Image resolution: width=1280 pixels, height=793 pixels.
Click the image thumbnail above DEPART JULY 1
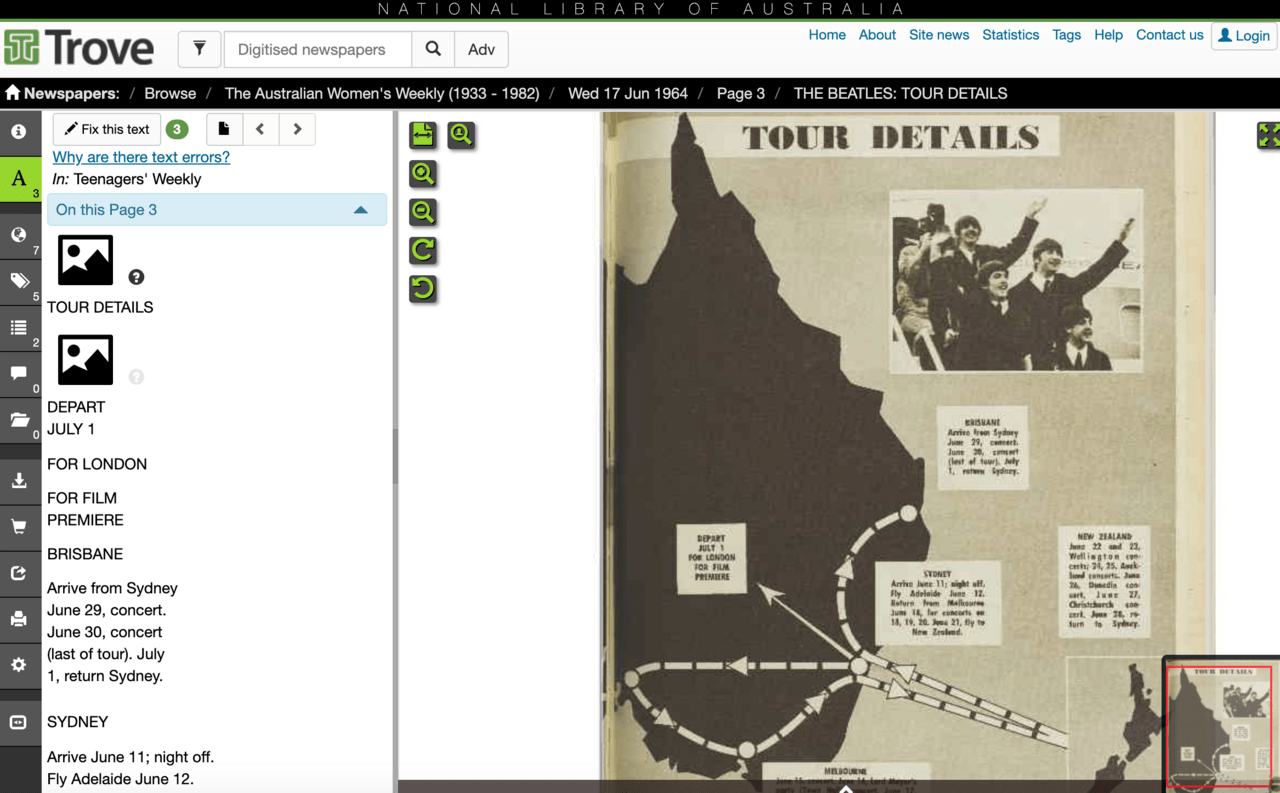[x=86, y=360]
